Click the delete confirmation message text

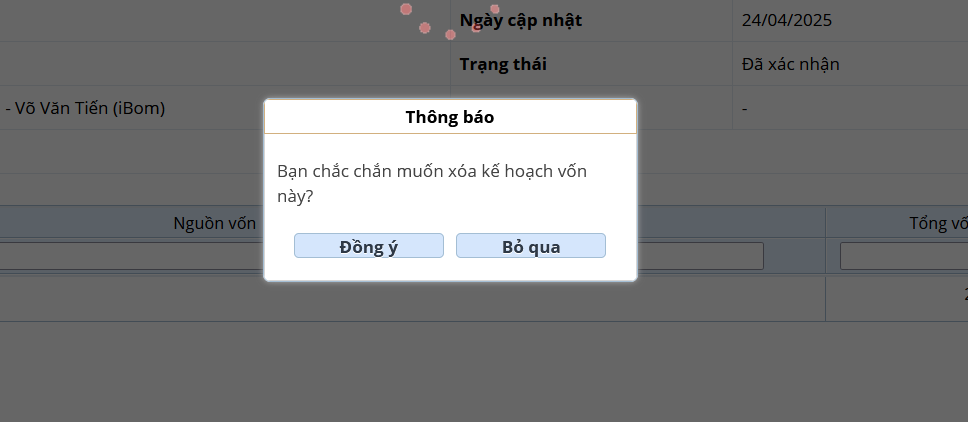click(432, 184)
